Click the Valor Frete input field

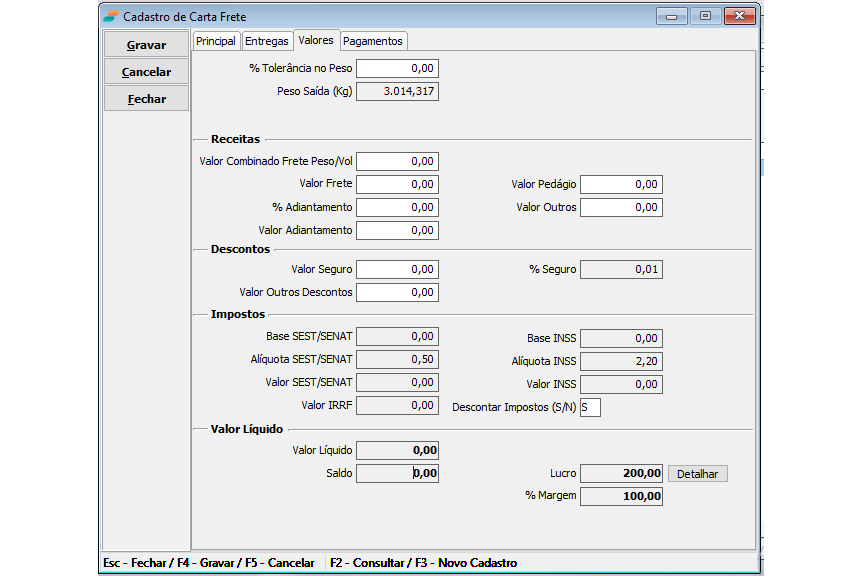point(397,185)
